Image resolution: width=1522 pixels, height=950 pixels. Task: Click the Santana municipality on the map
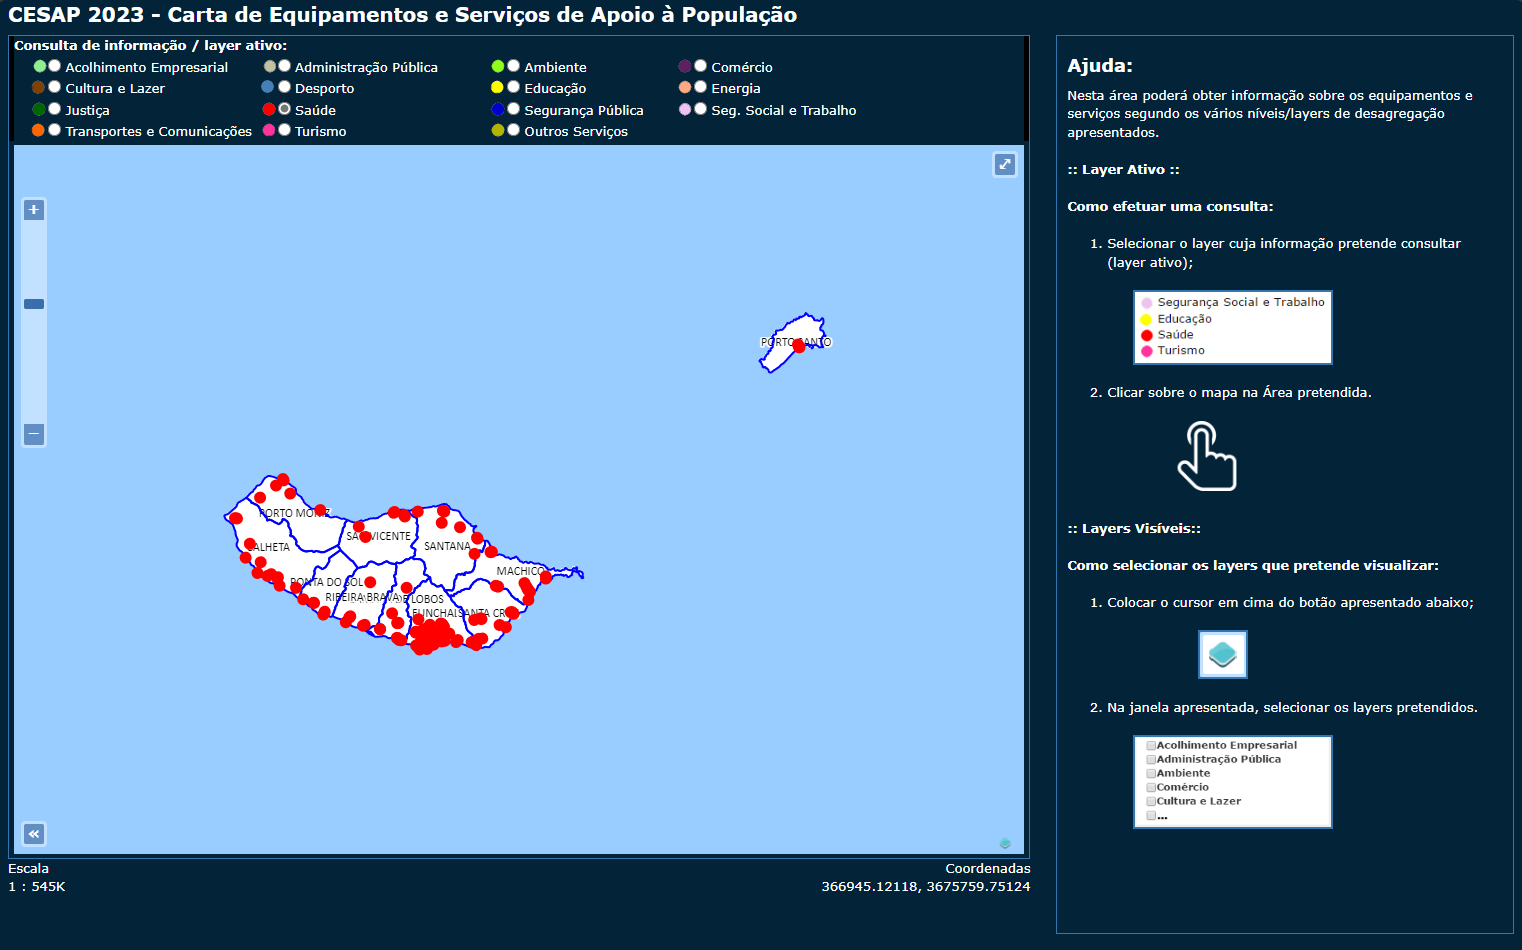coord(445,547)
